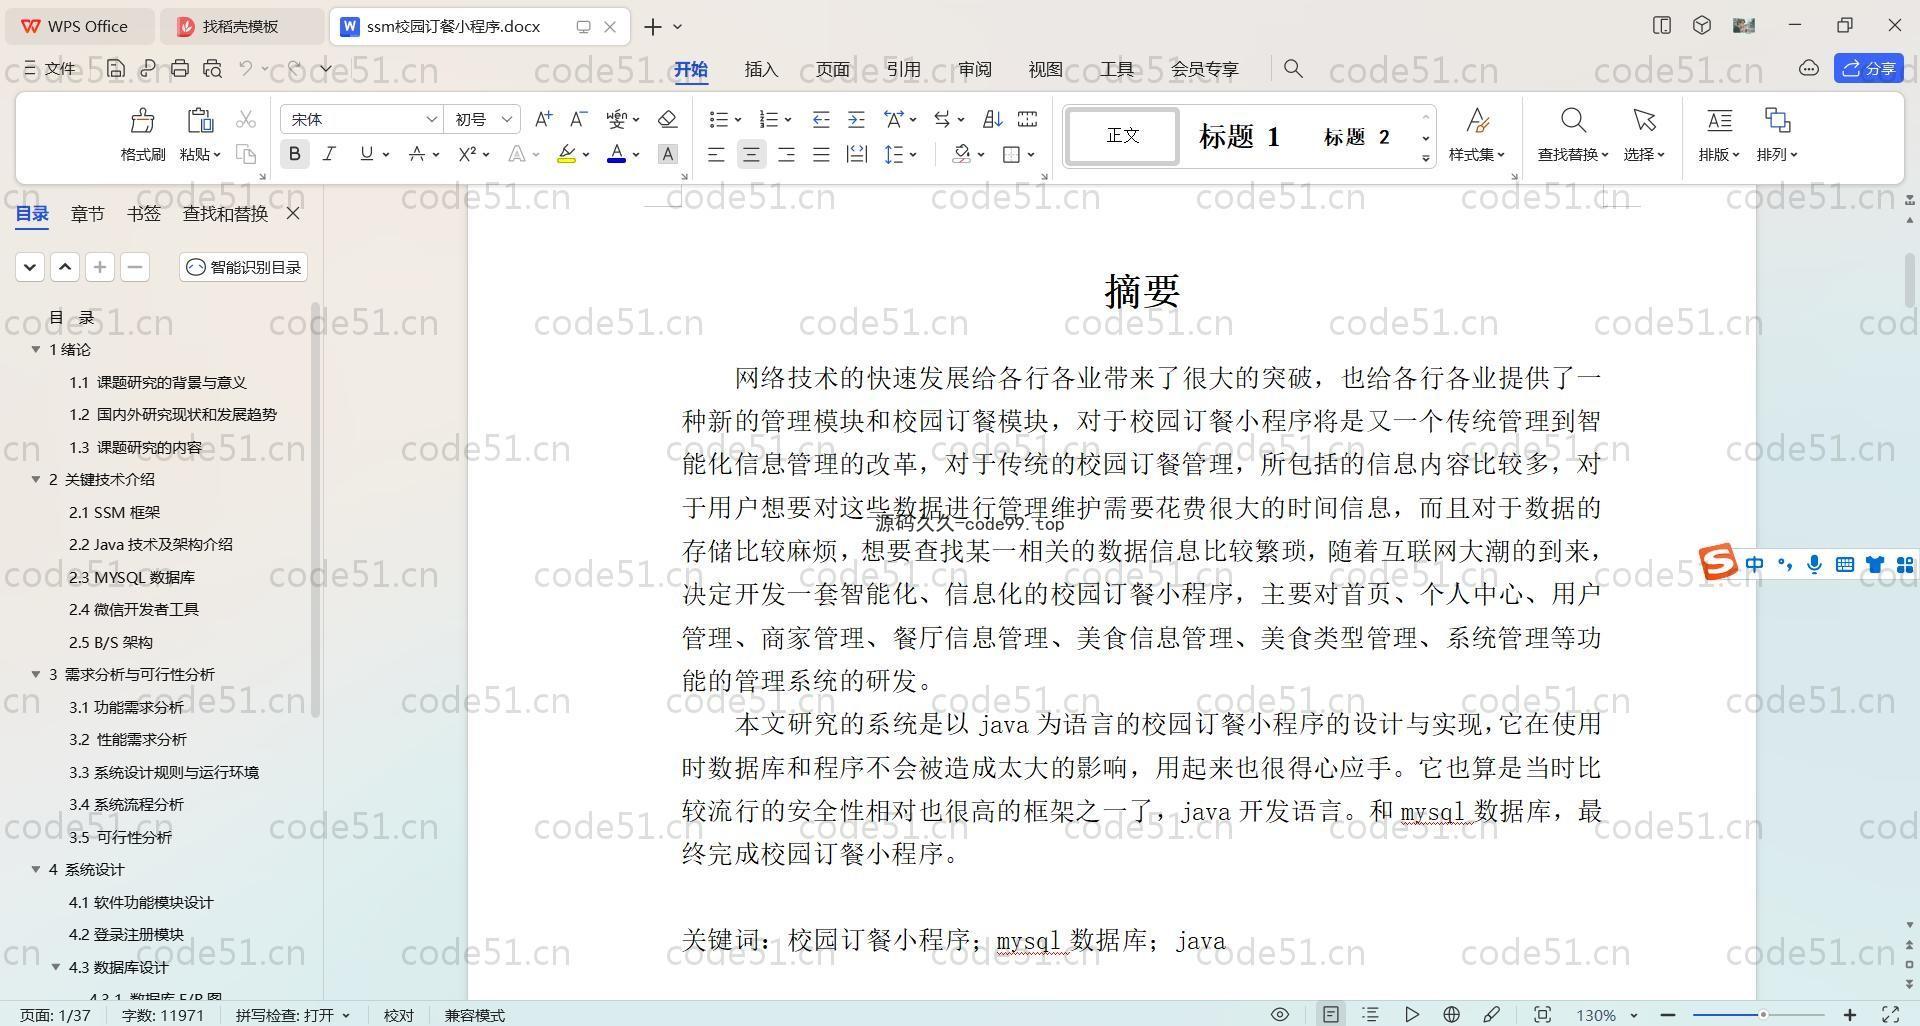This screenshot has height=1026, width=1920.
Task: Click the eye protection mode icon
Action: click(x=1280, y=1014)
